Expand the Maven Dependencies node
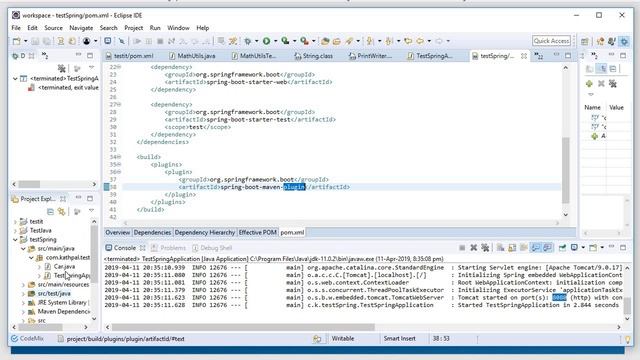Image resolution: width=640 pixels, height=360 pixels. click(x=23, y=312)
